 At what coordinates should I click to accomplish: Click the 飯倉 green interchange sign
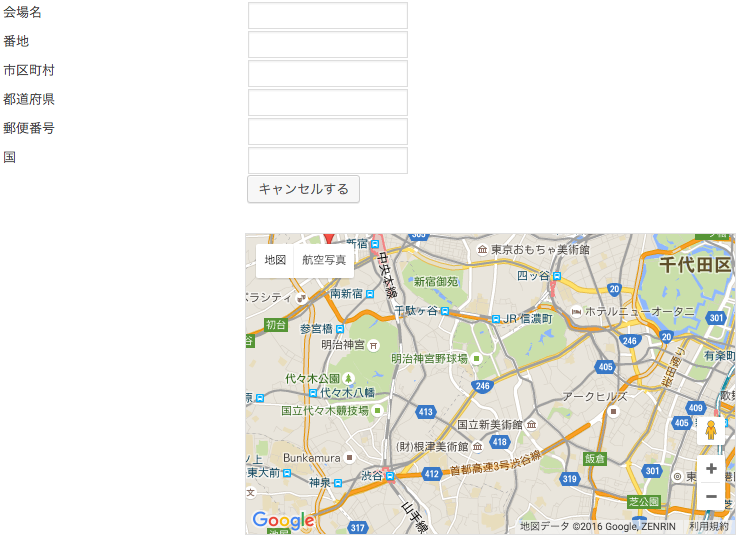(x=595, y=458)
